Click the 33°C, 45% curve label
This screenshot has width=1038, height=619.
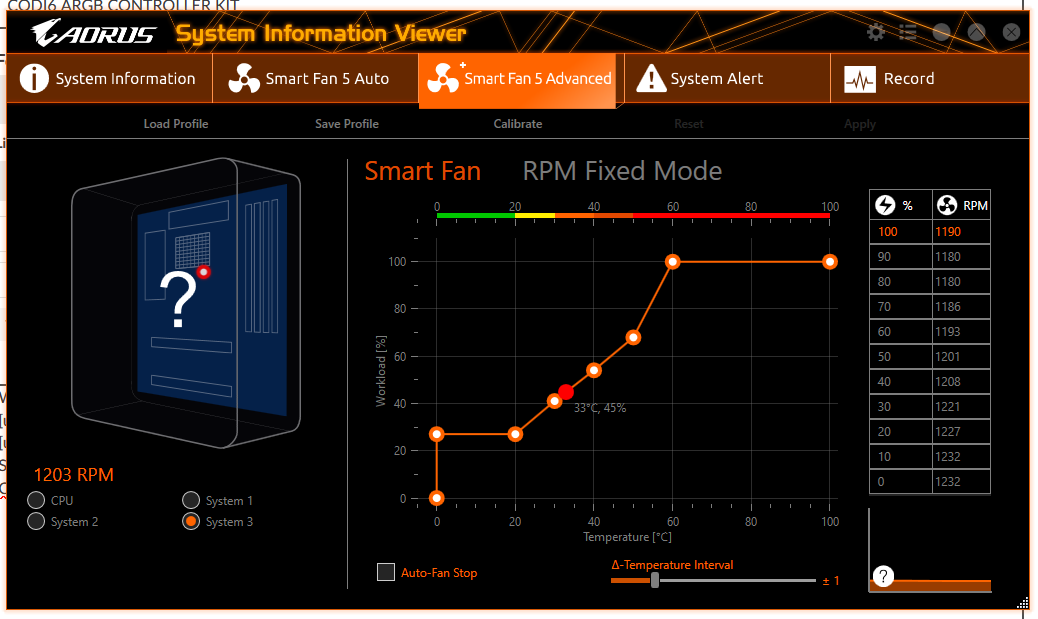pyautogui.click(x=600, y=408)
